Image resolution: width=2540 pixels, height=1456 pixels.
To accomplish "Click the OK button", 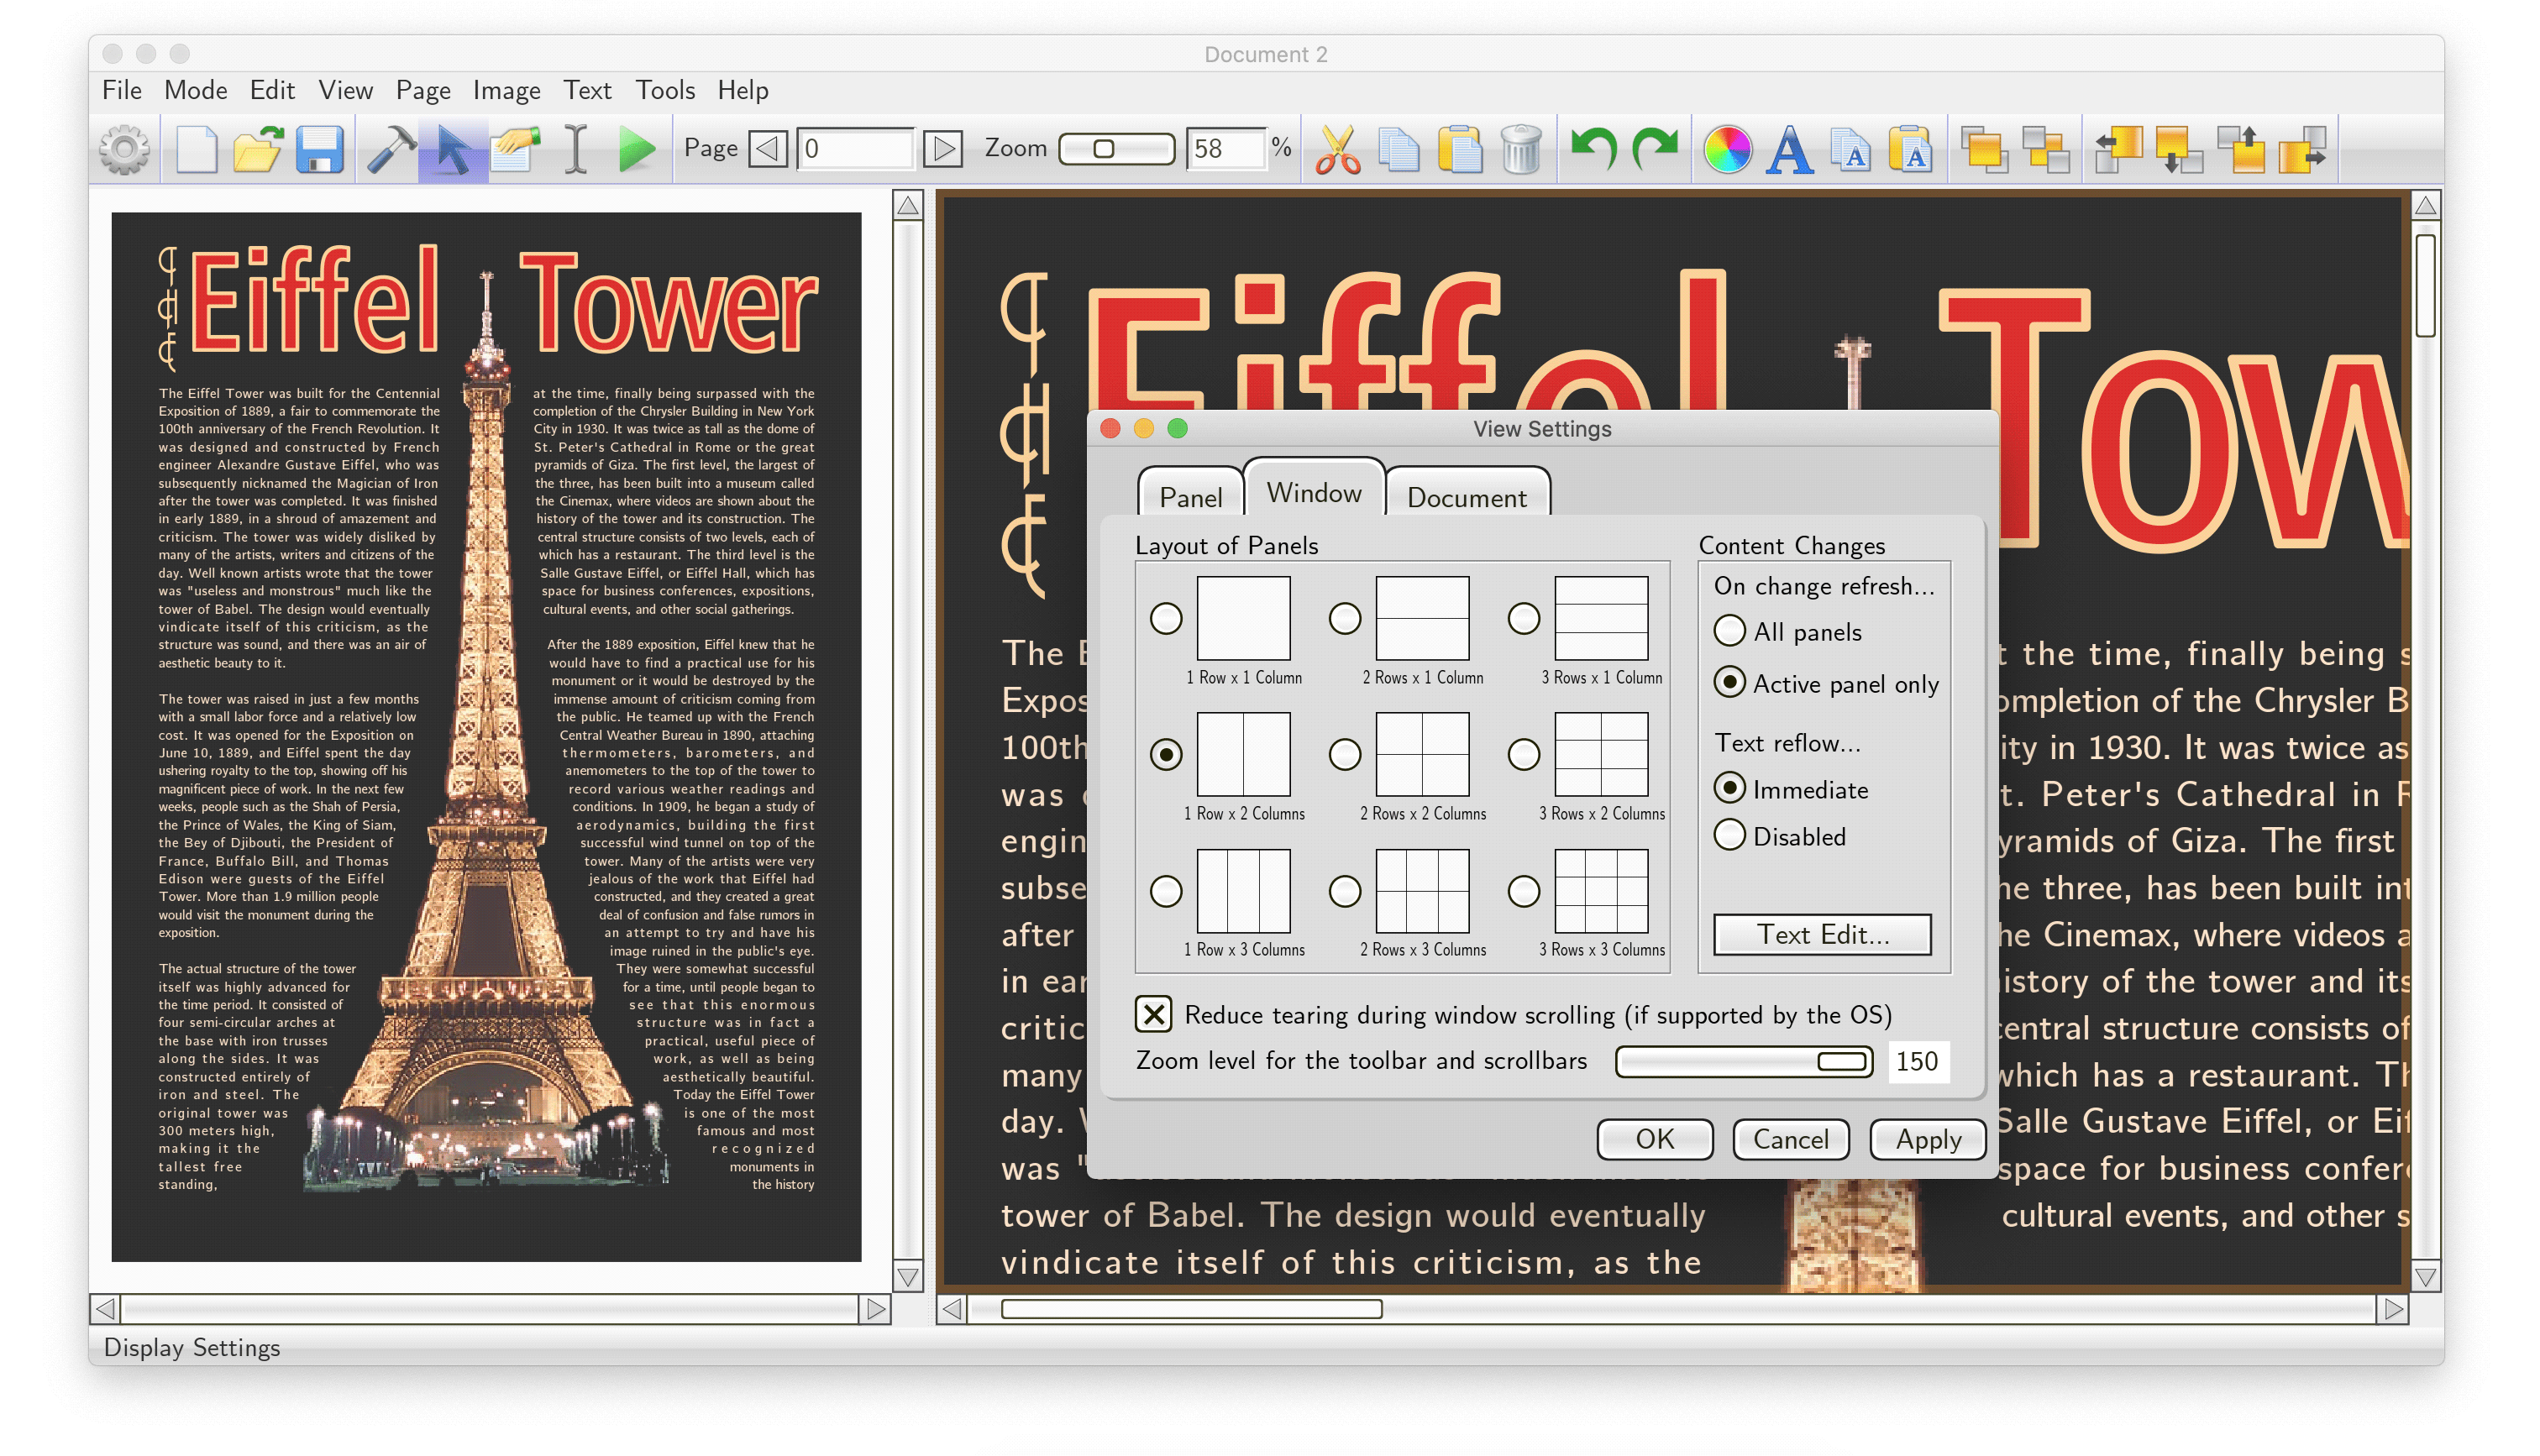I will pos(1655,1139).
